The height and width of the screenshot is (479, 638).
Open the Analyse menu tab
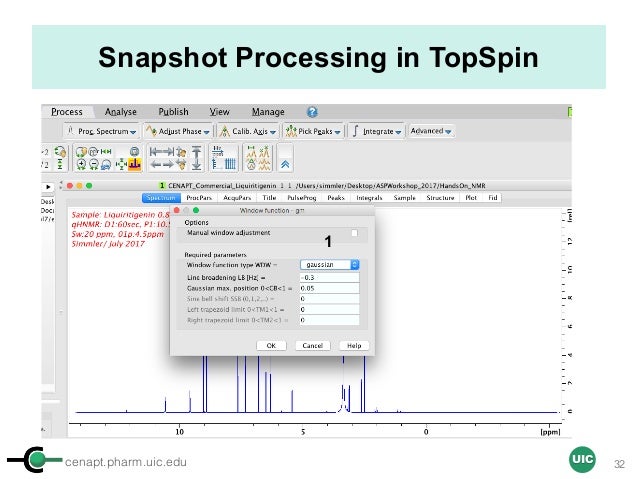point(120,112)
